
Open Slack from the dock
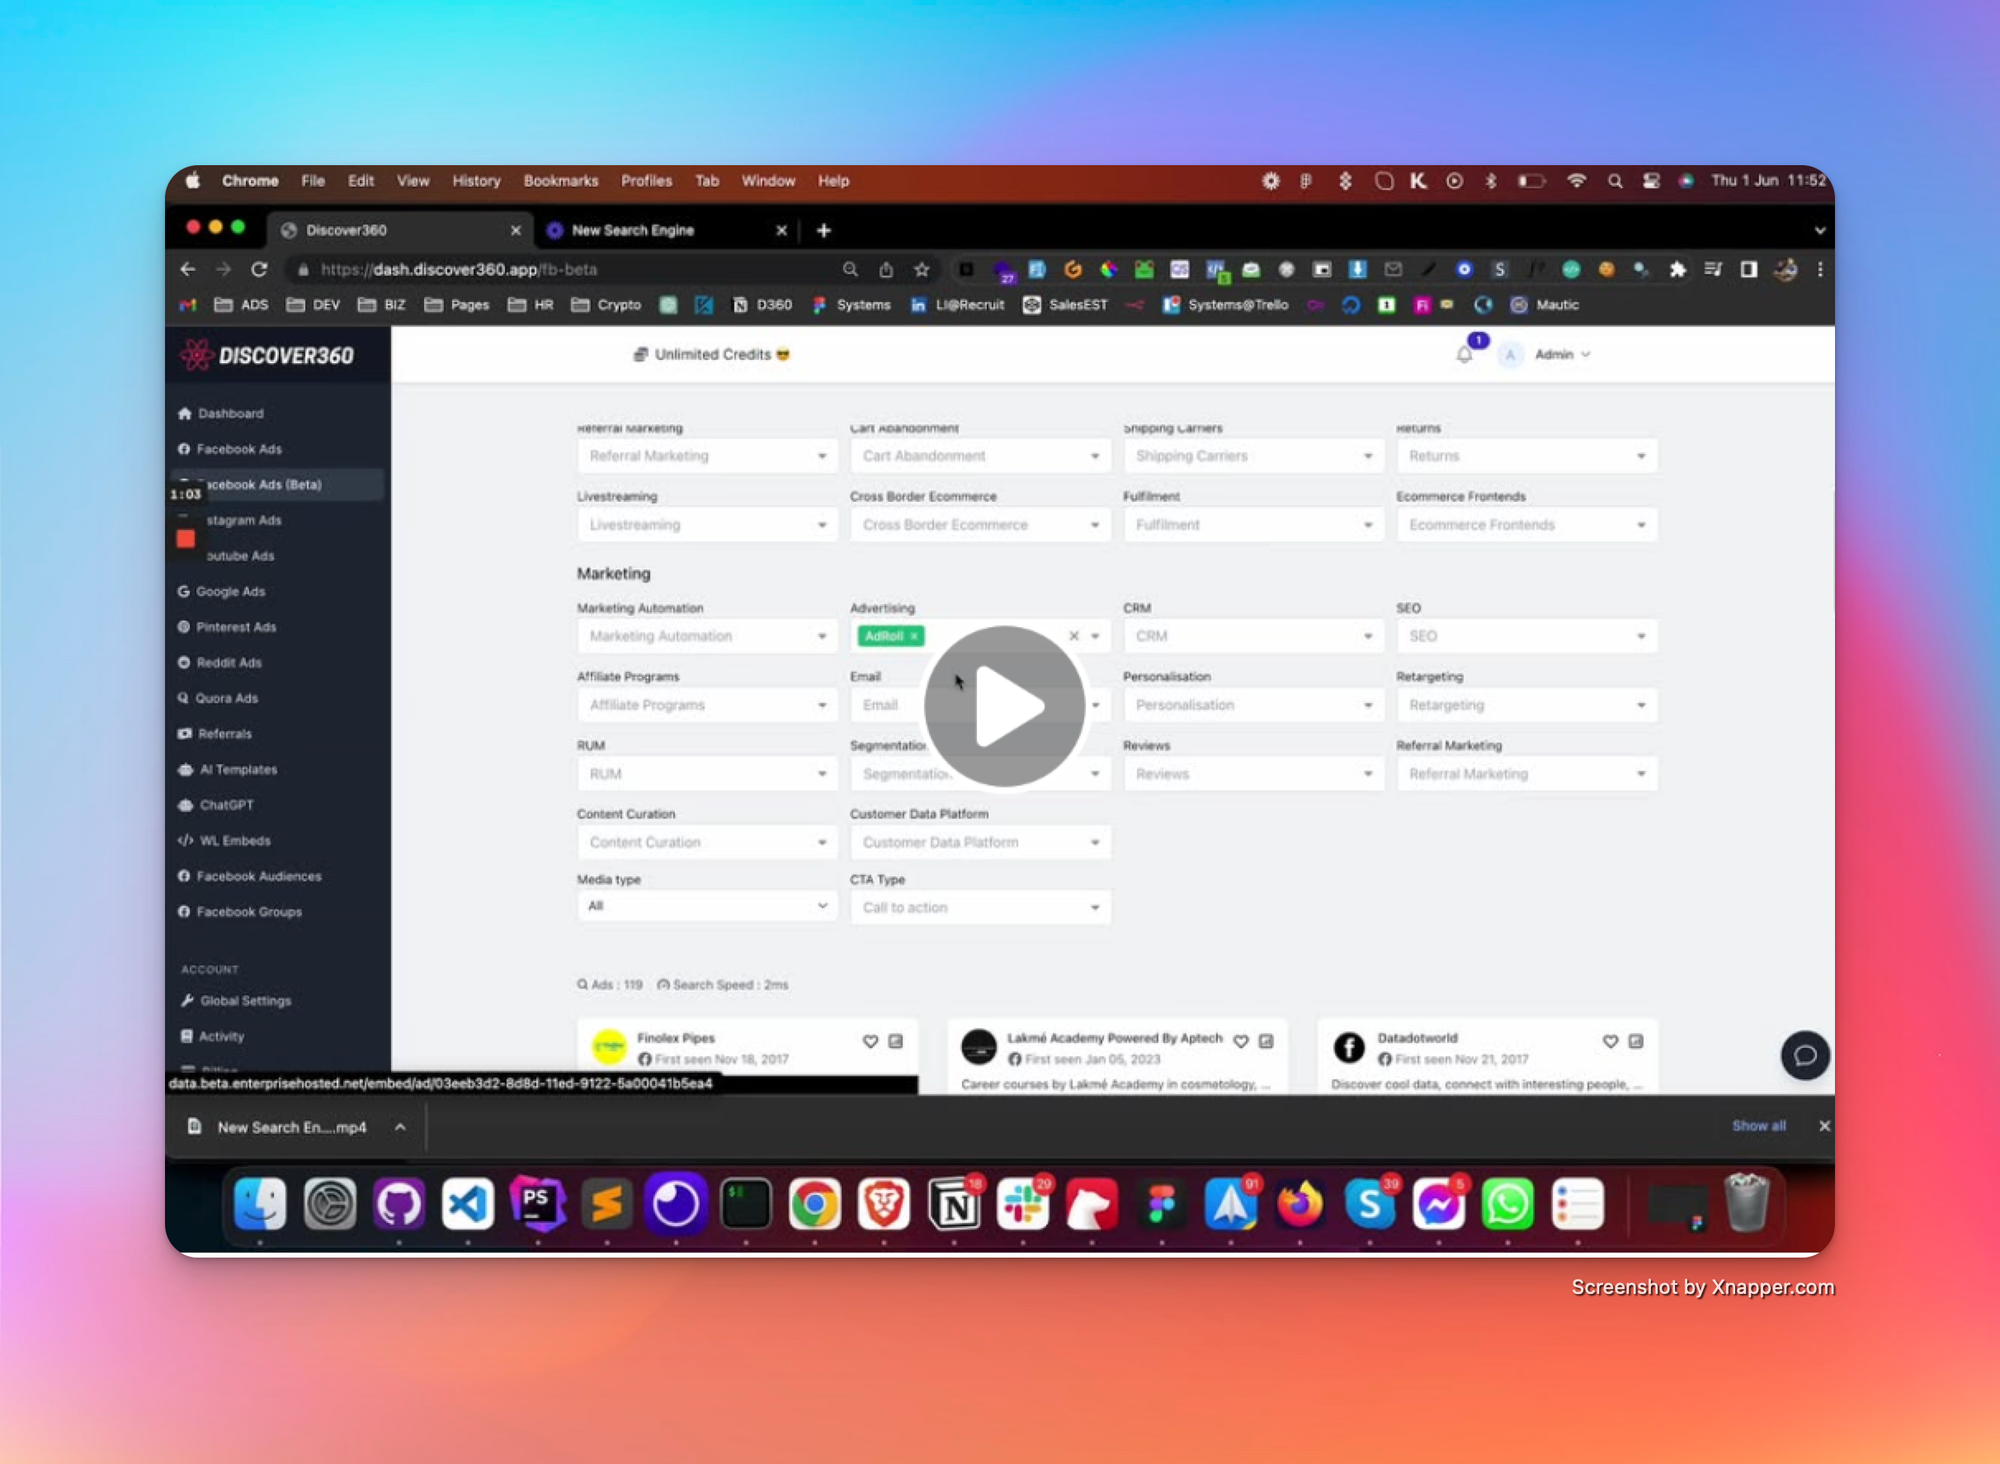click(x=1022, y=1204)
